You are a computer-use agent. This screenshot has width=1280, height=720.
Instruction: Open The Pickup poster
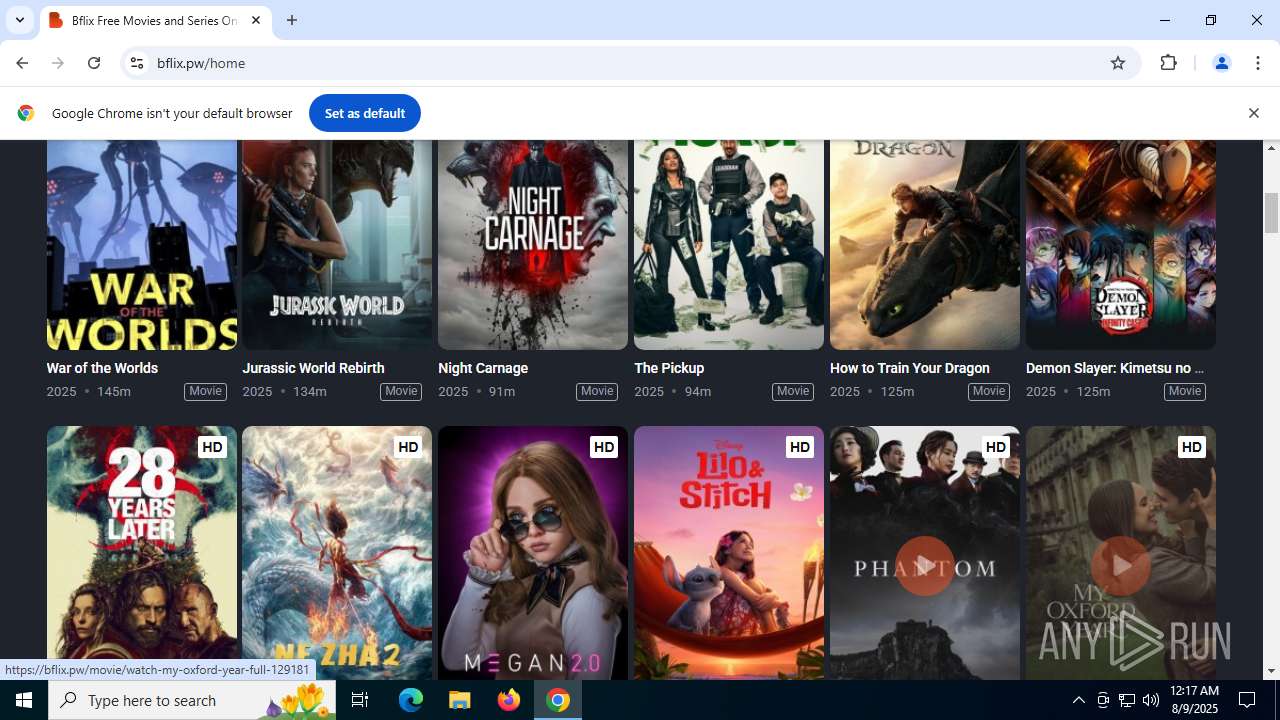click(x=729, y=245)
